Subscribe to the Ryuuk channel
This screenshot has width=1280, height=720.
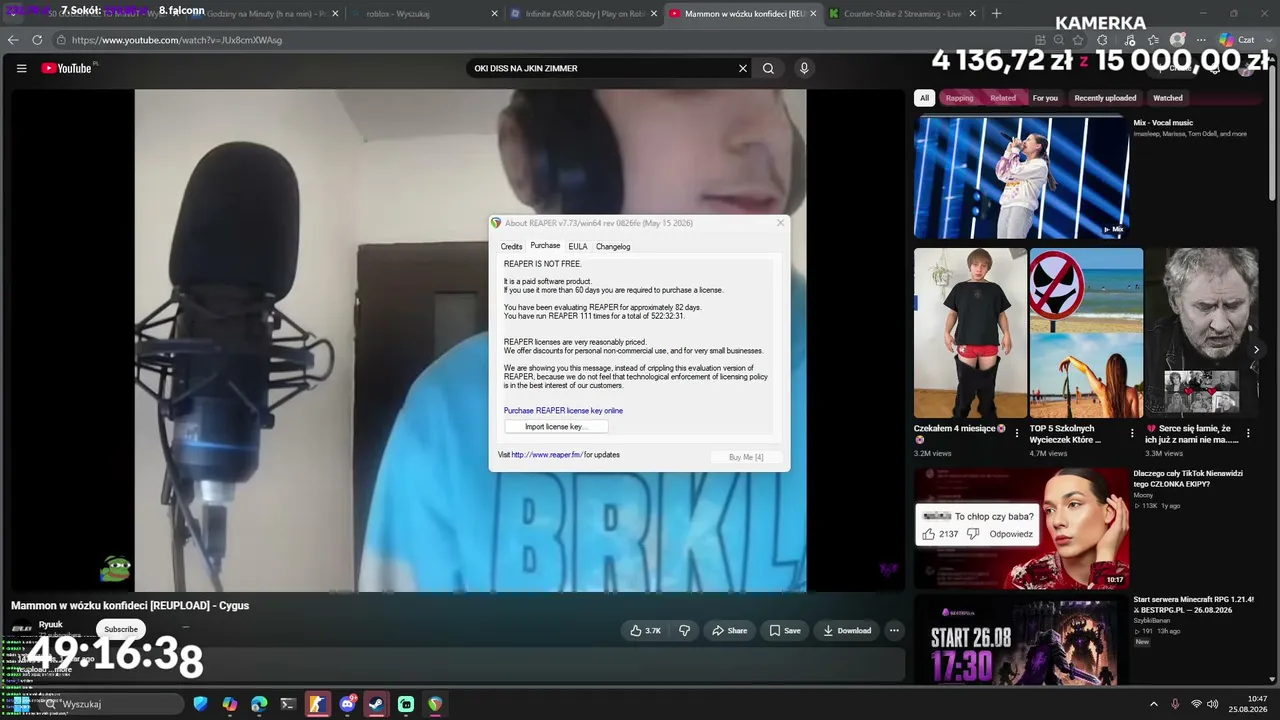tap(121, 629)
